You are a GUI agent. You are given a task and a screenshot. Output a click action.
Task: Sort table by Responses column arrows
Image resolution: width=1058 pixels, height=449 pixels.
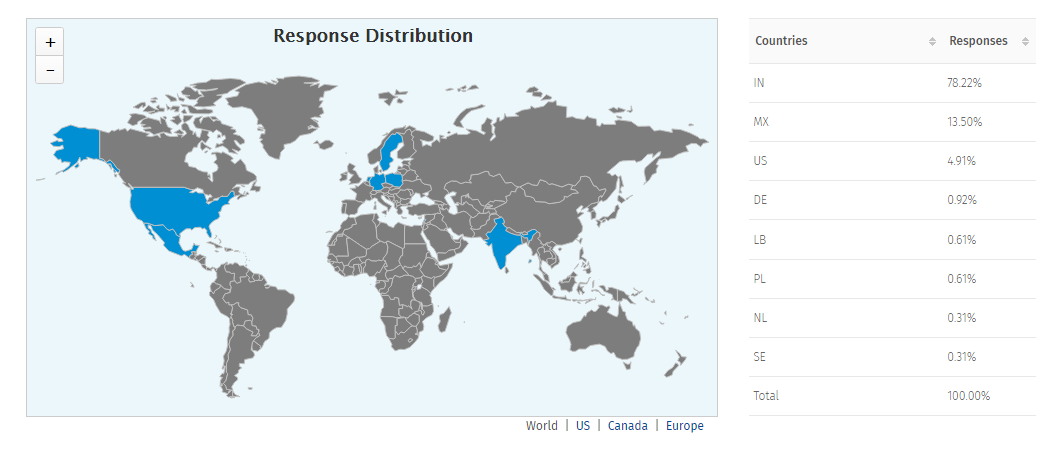tap(1025, 41)
